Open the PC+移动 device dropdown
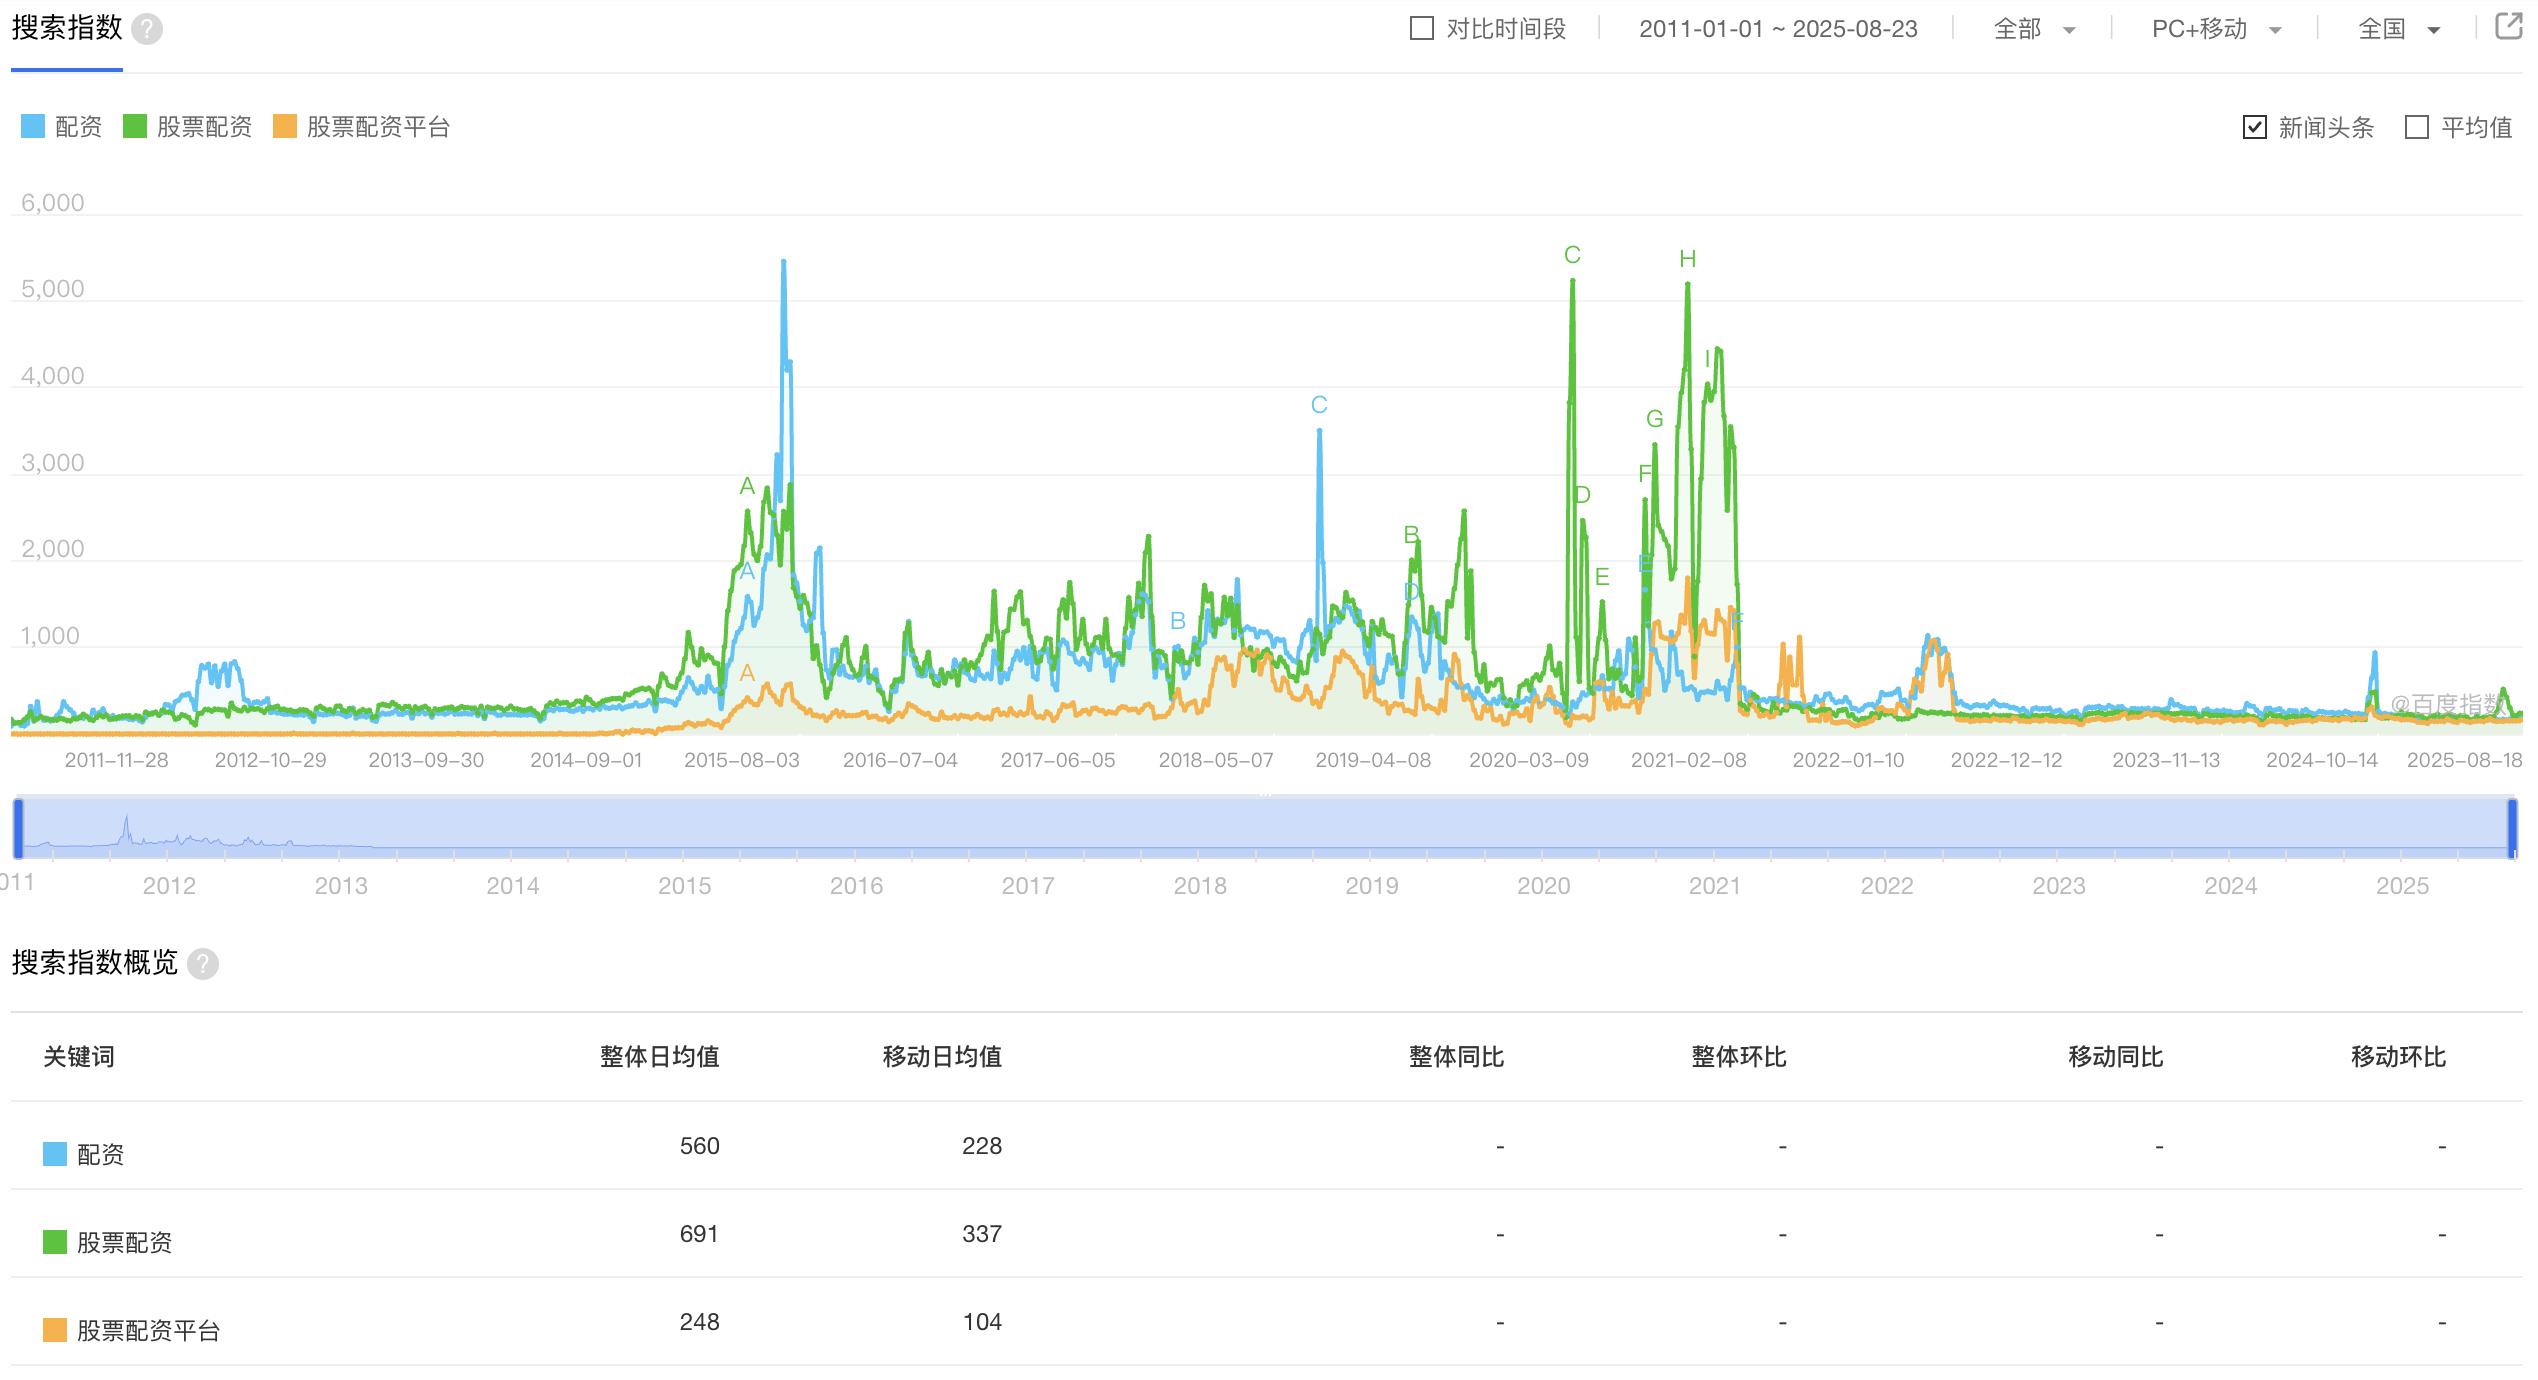This screenshot has width=2538, height=1380. 2215,30
